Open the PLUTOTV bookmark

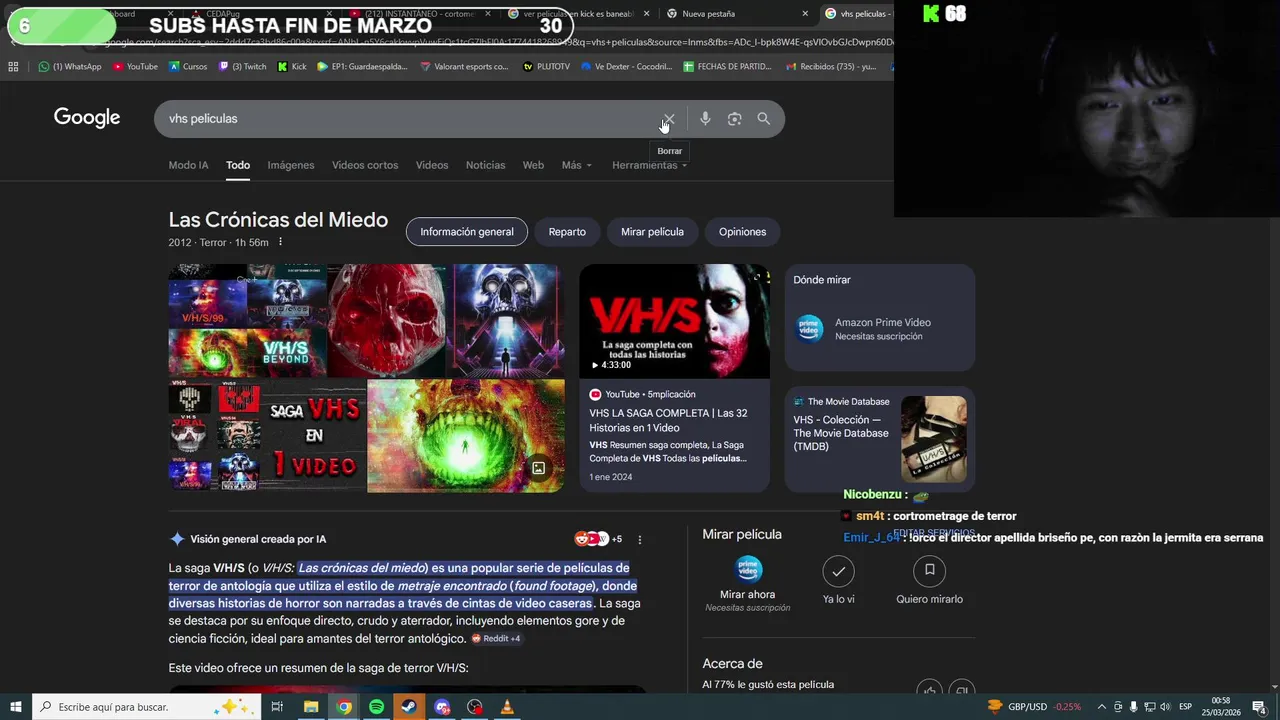tap(546, 67)
